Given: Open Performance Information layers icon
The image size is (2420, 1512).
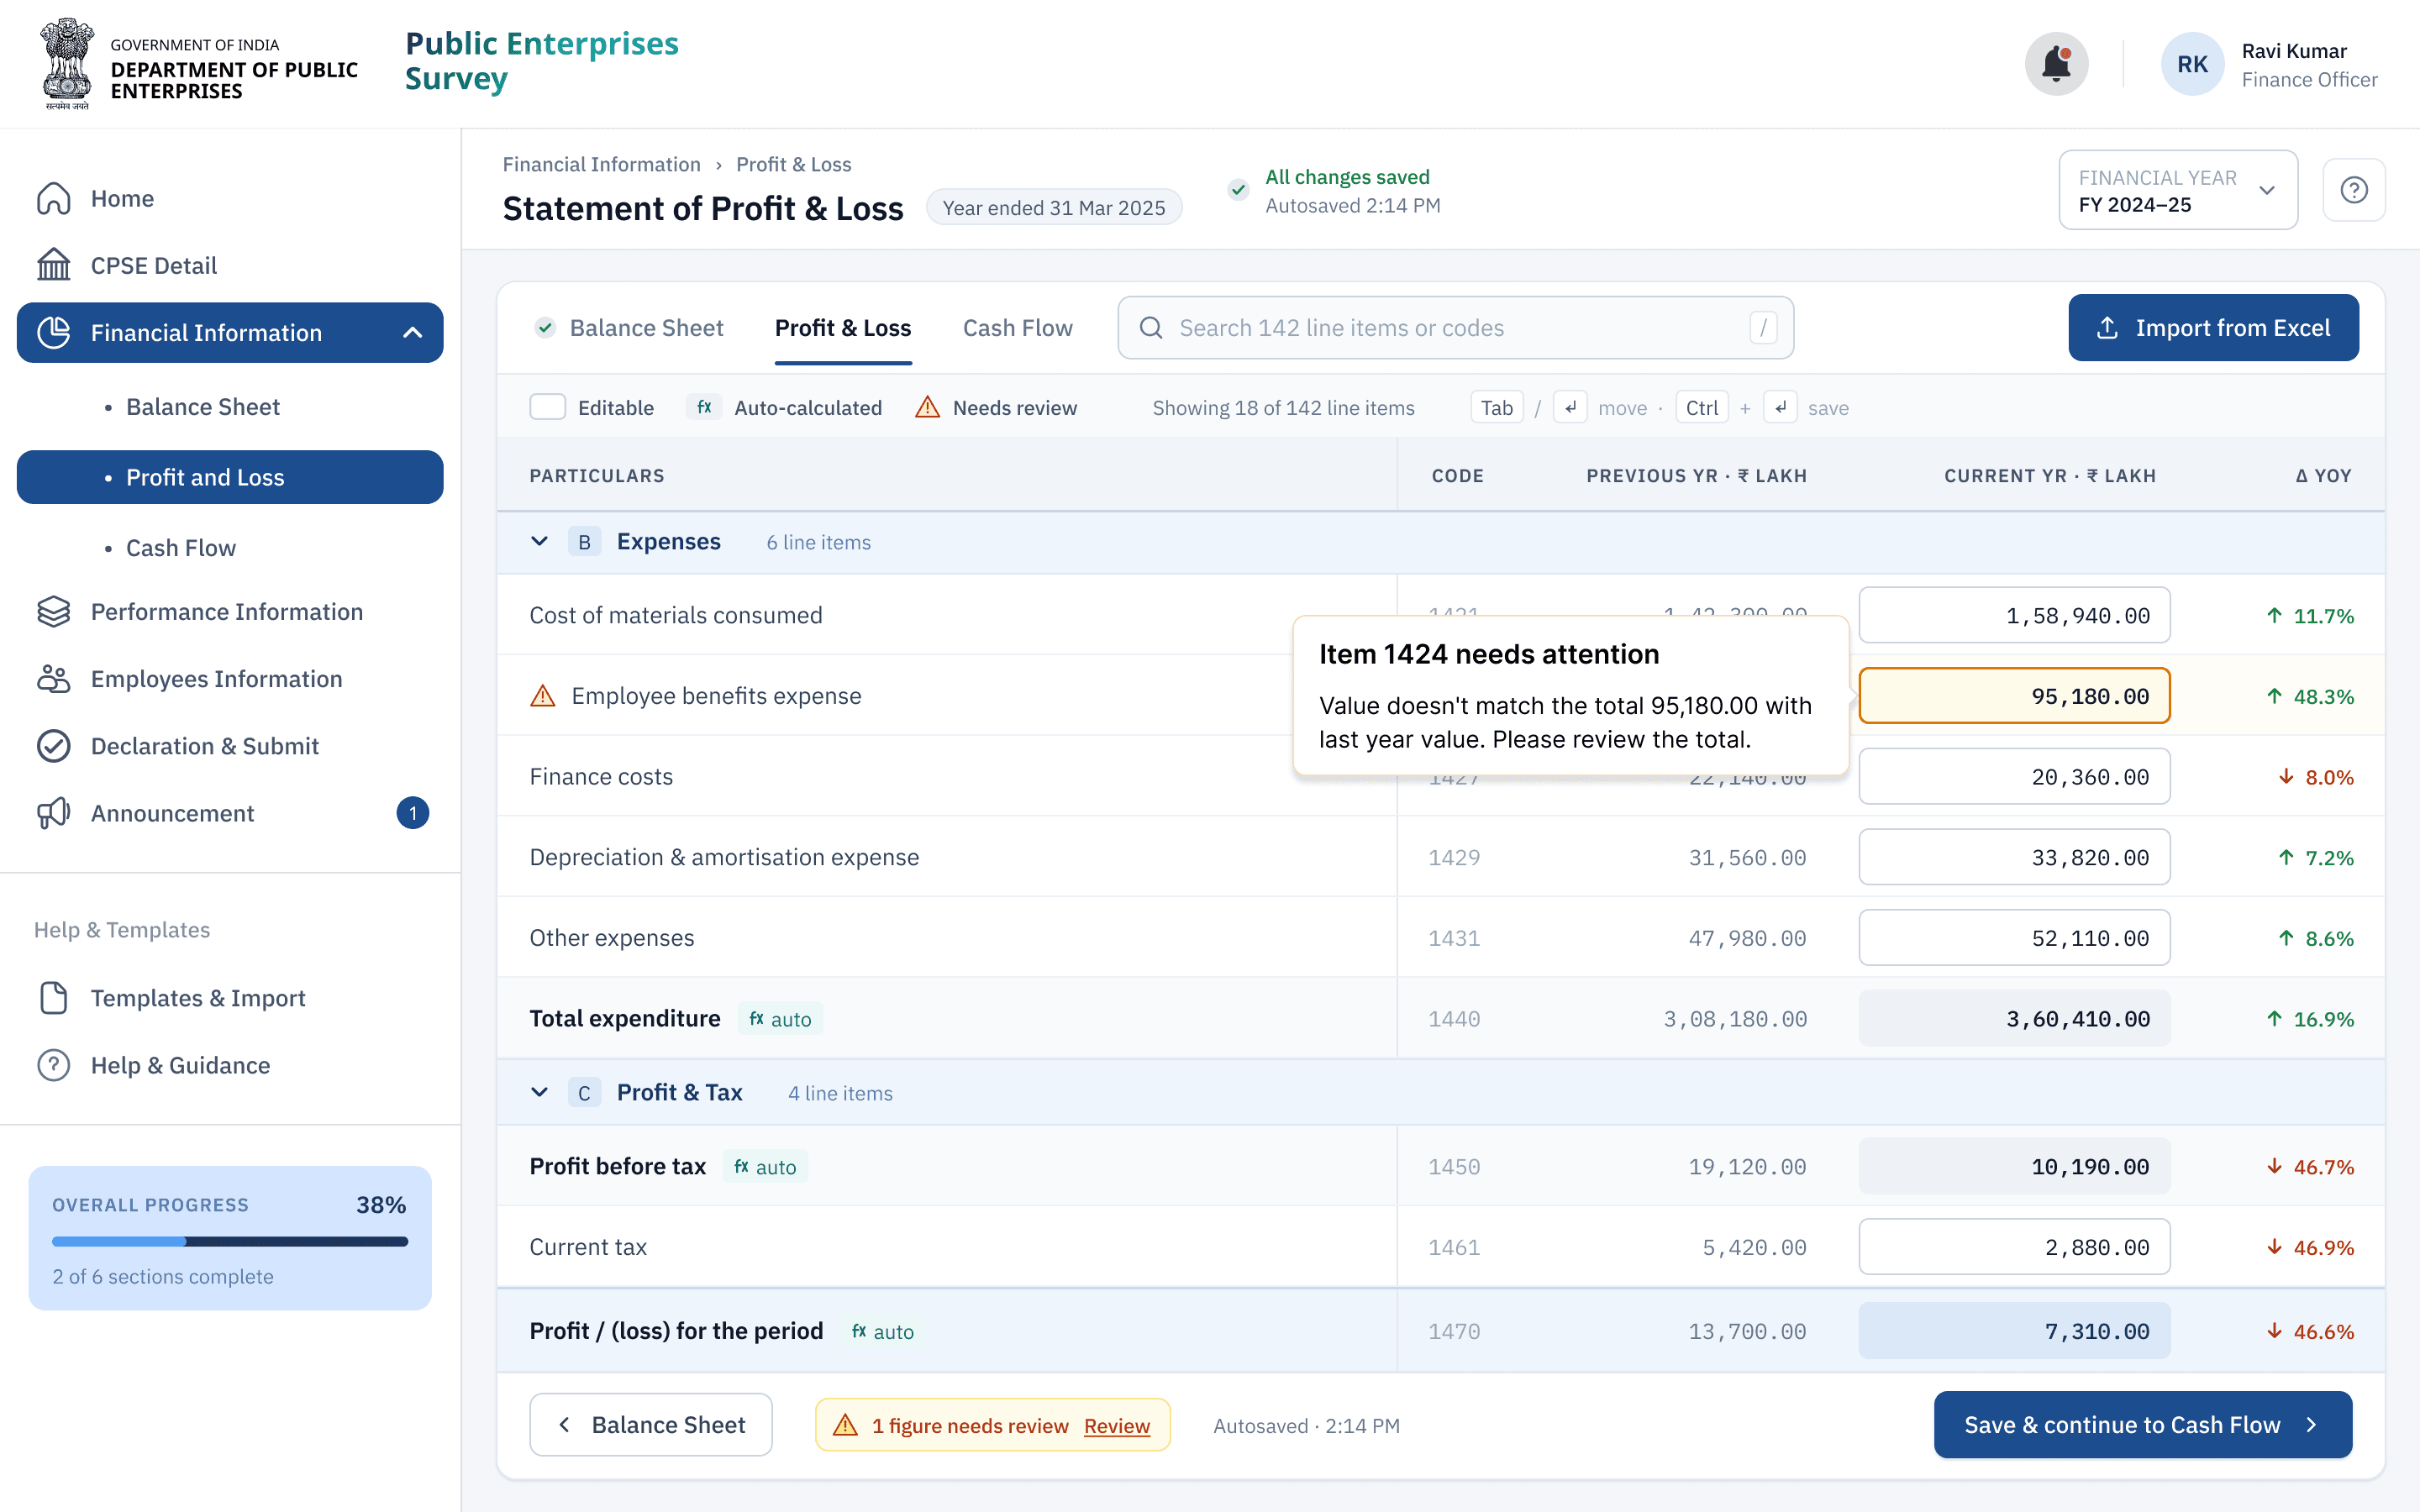Looking at the screenshot, I should click(x=54, y=612).
